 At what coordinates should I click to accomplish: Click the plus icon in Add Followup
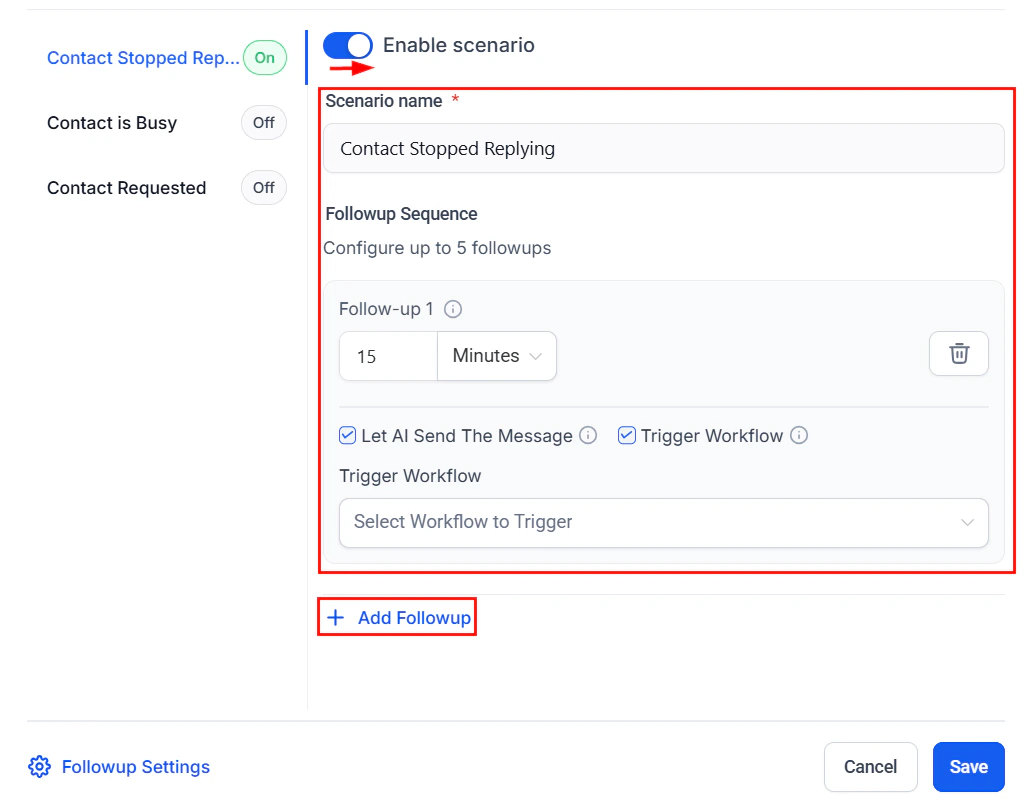click(x=336, y=617)
